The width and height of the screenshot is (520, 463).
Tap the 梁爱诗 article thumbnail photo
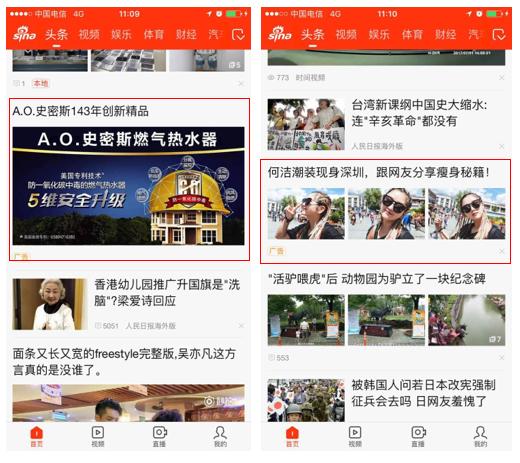50,304
